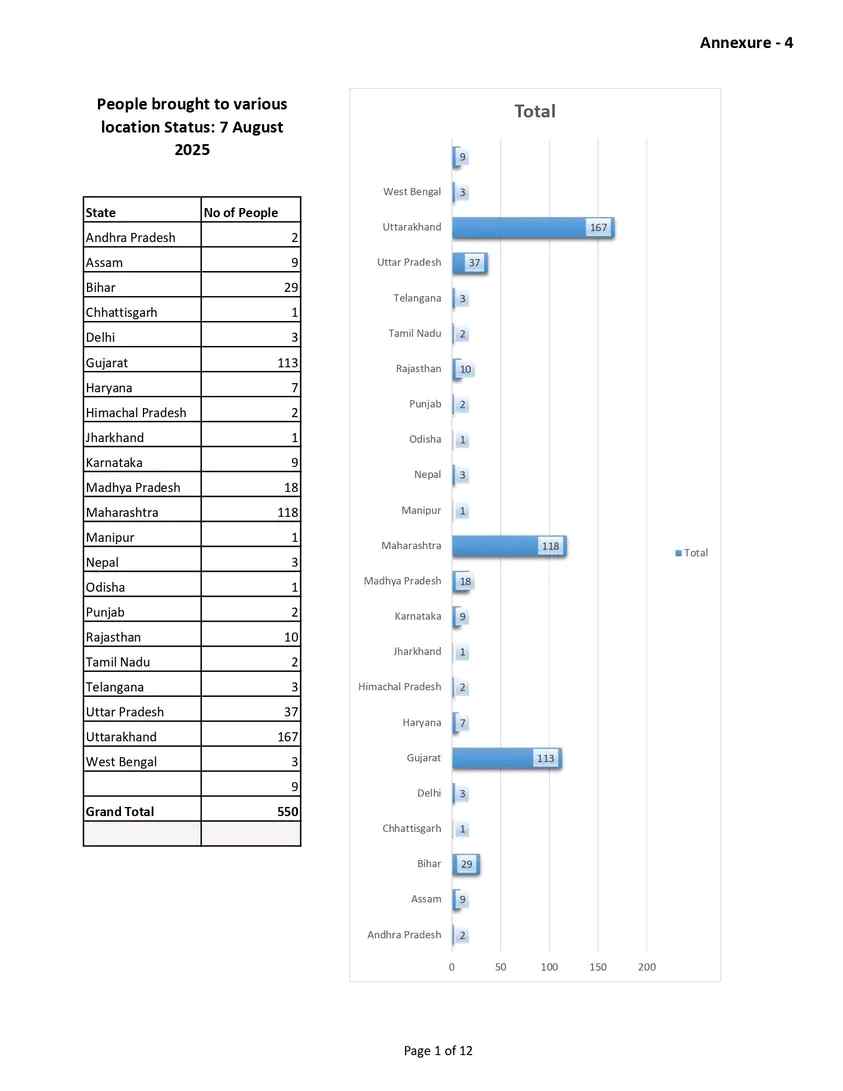Select the Andhra Pradesh table cell

pos(141,237)
